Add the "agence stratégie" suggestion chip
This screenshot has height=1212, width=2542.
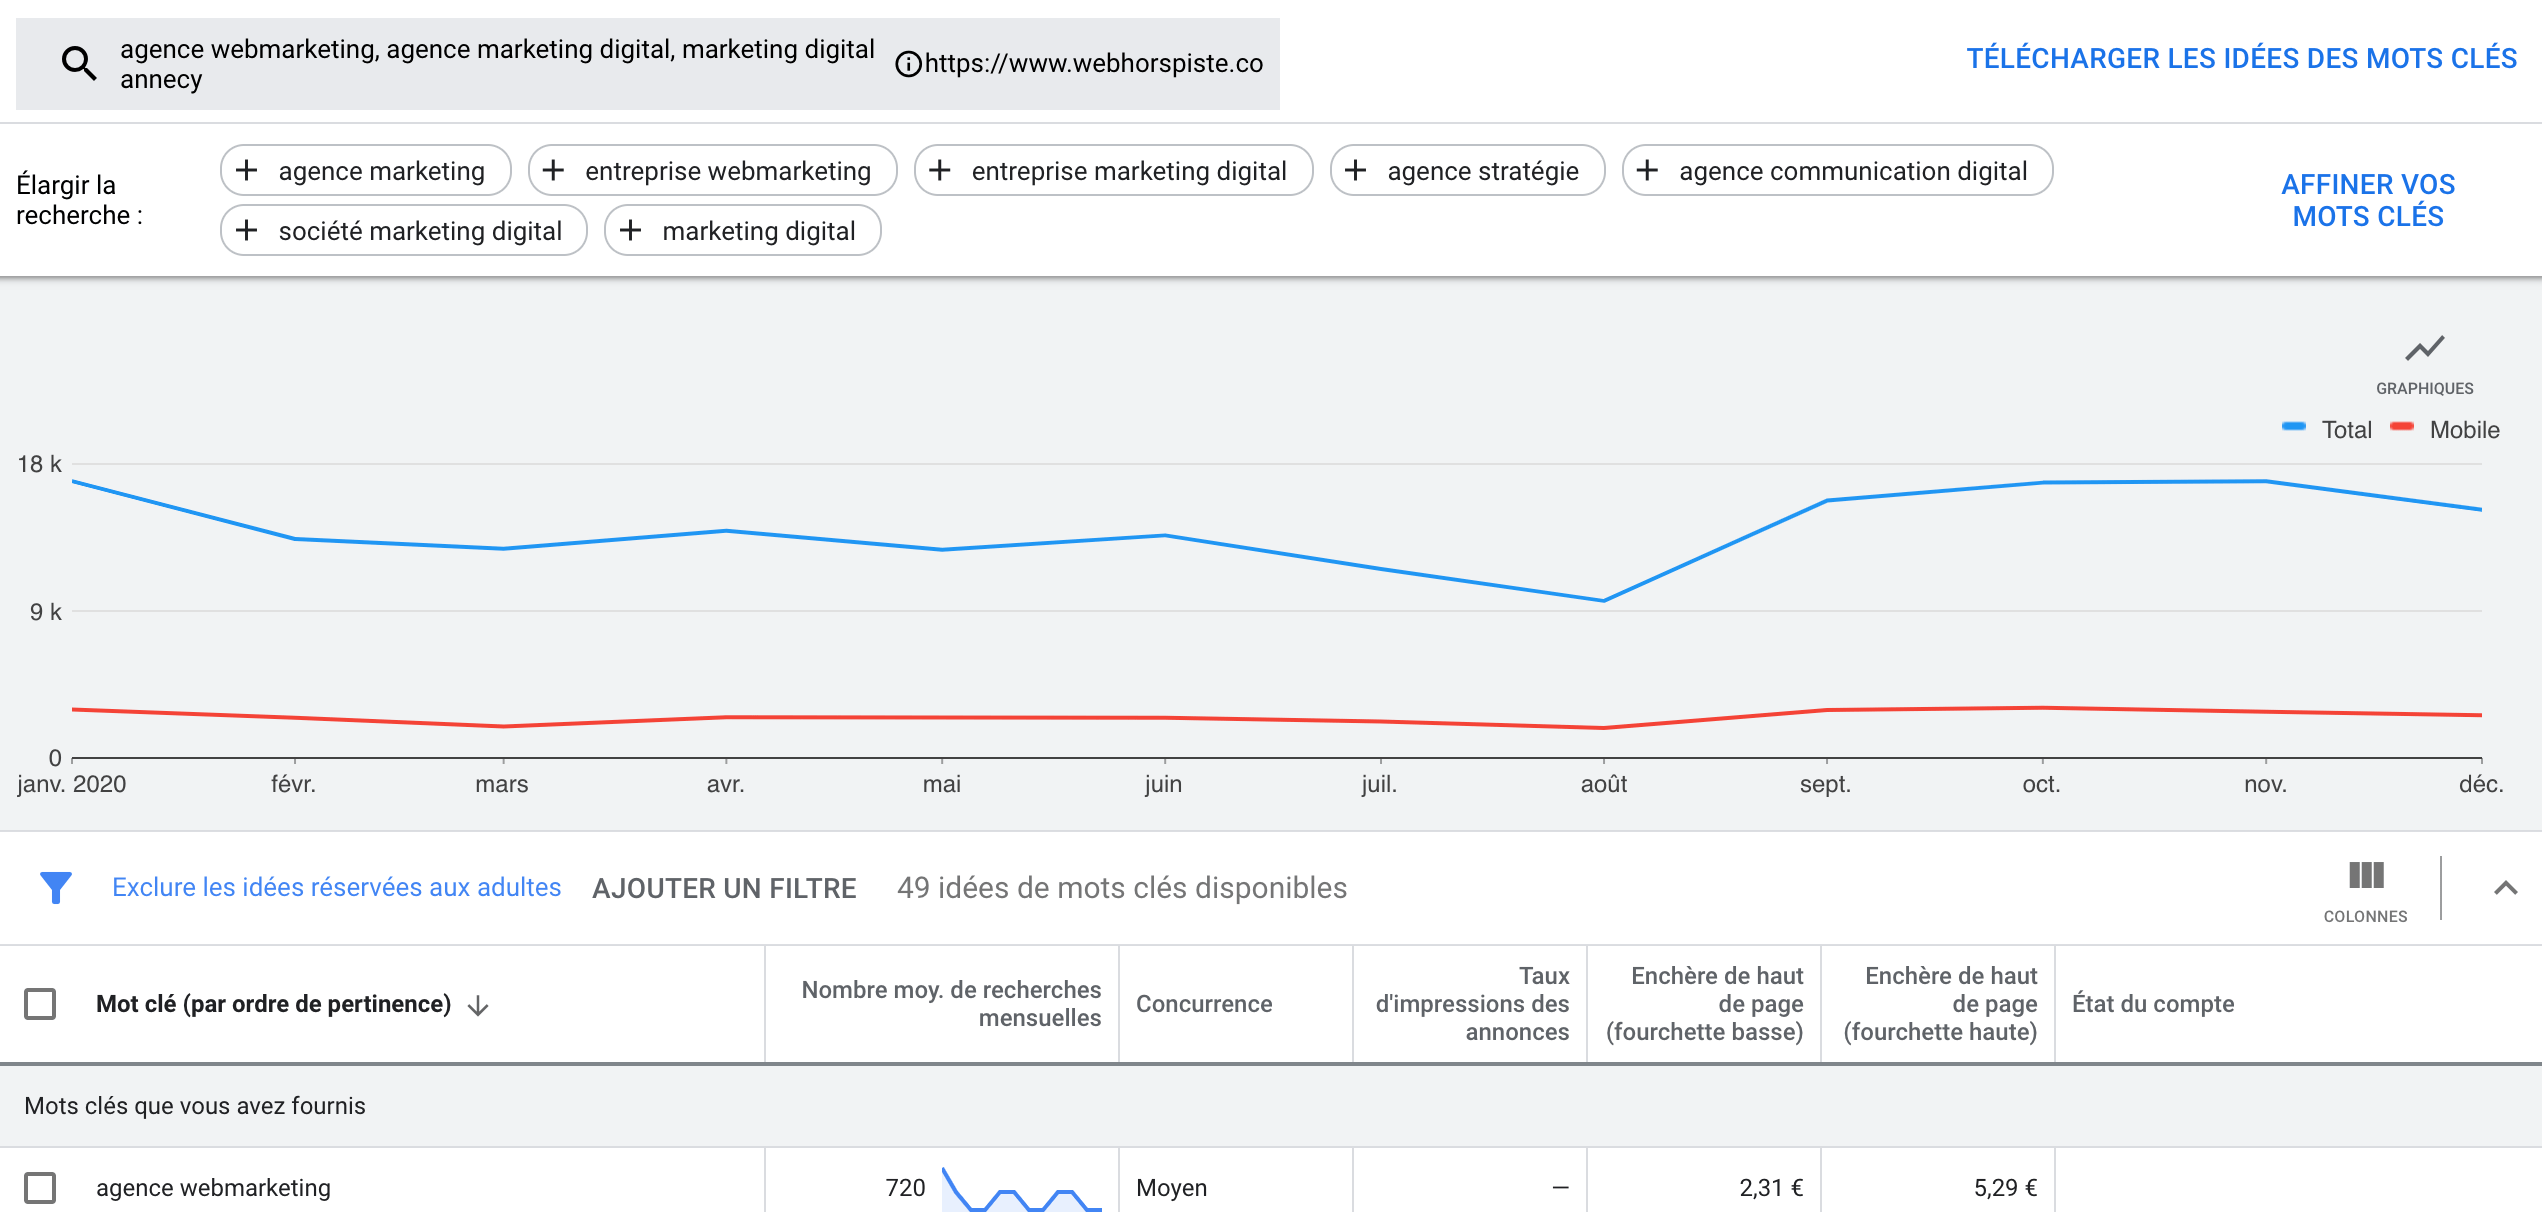point(1467,170)
